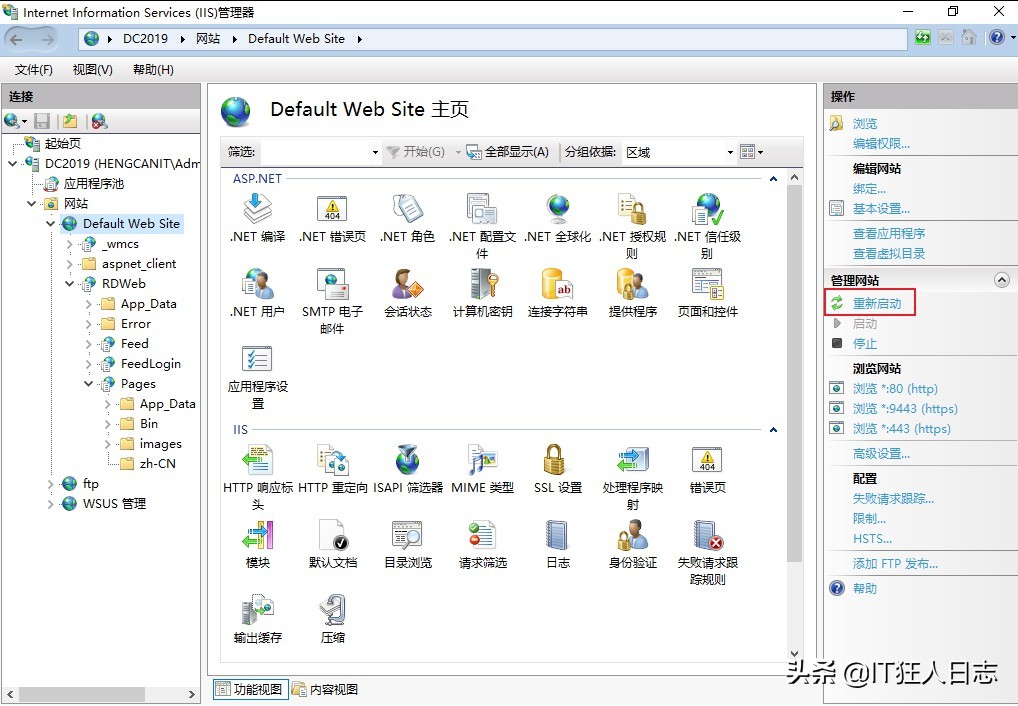The height and width of the screenshot is (706, 1018).
Task: Switch to the 内容视图 tab
Action: tap(325, 689)
